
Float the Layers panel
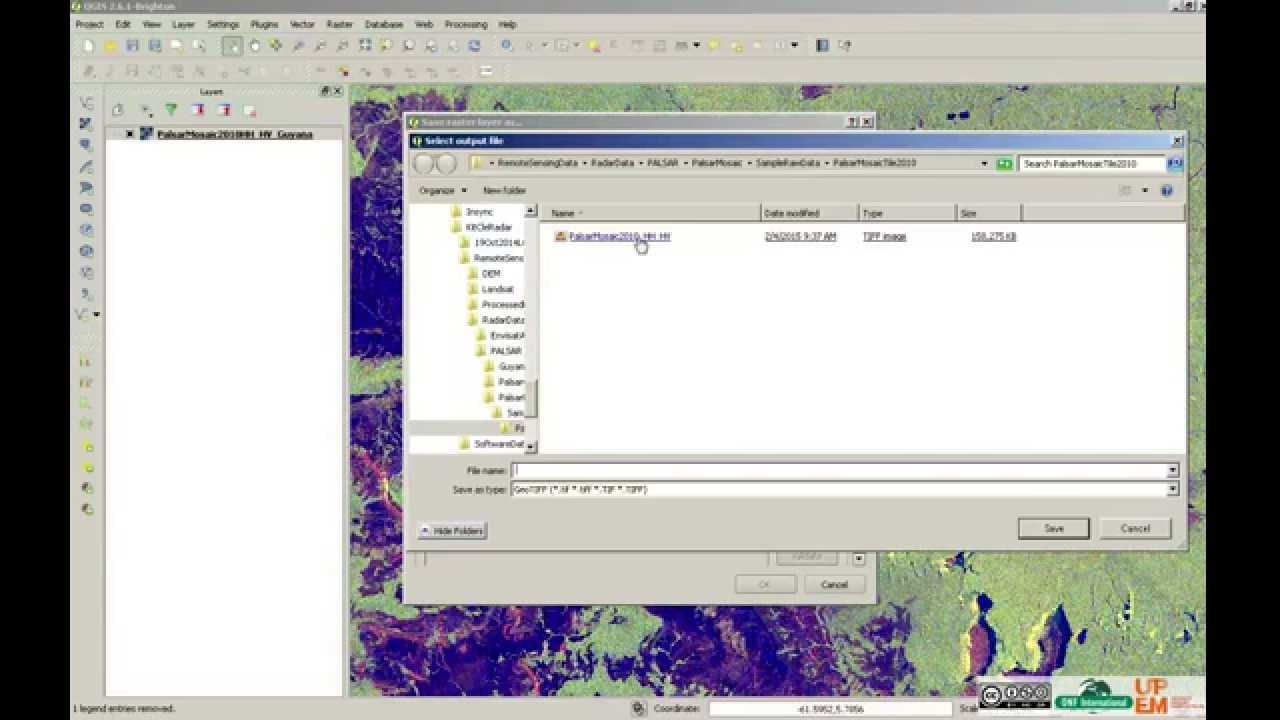(x=325, y=91)
